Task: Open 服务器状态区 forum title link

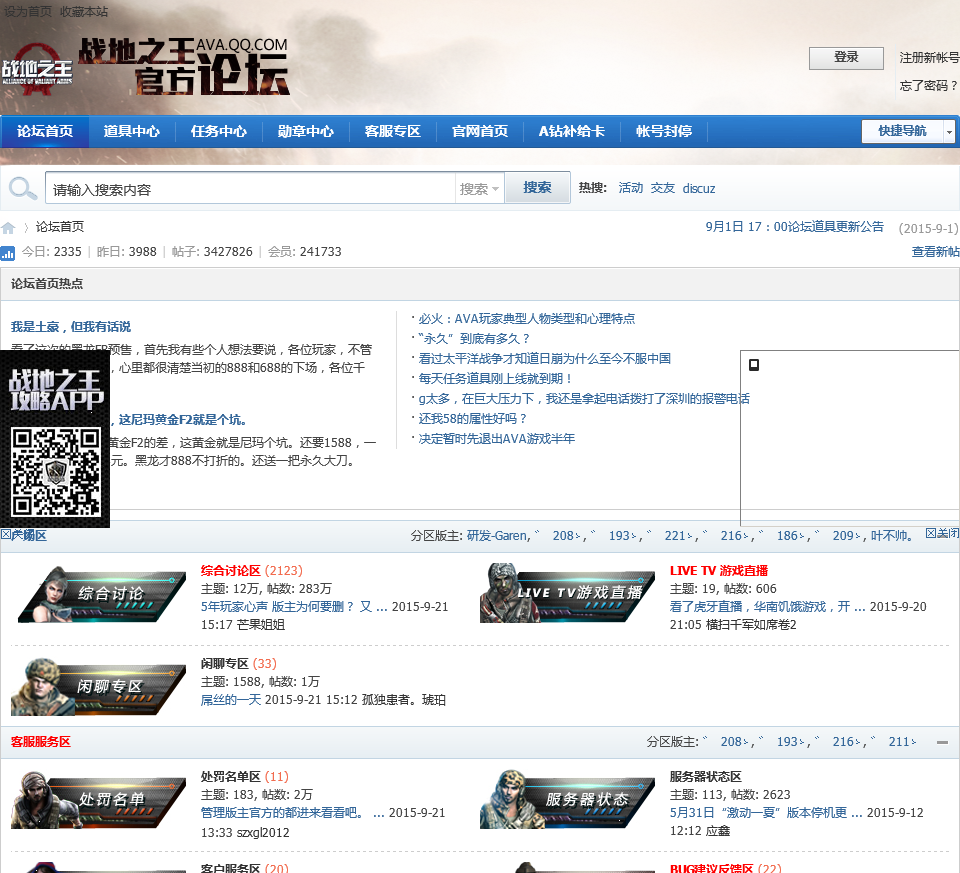Action: 705,777
